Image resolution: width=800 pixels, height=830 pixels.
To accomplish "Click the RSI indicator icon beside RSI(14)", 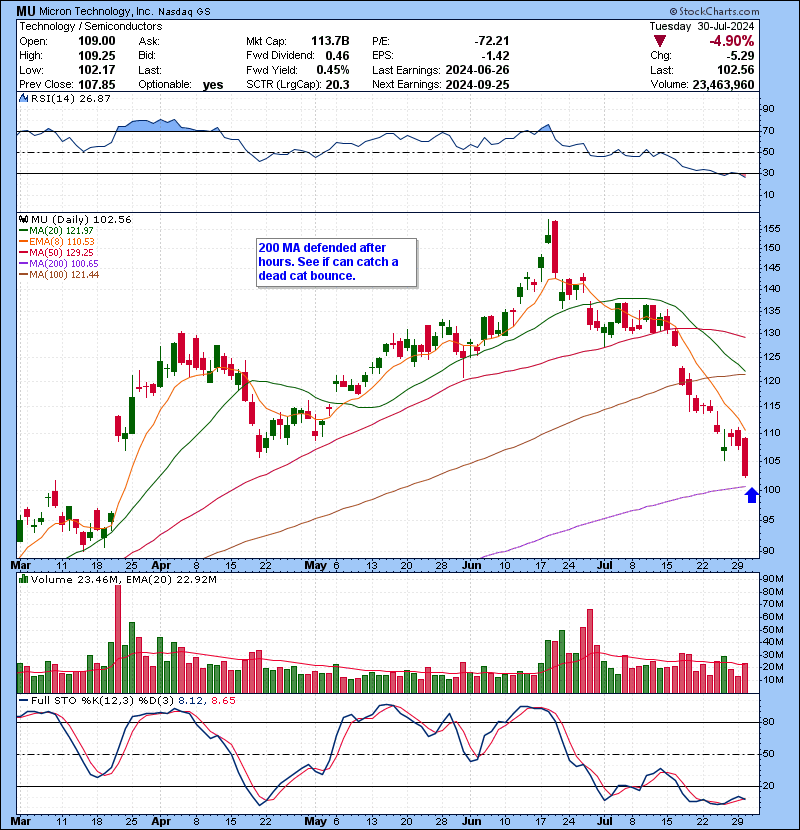I will [23, 98].
